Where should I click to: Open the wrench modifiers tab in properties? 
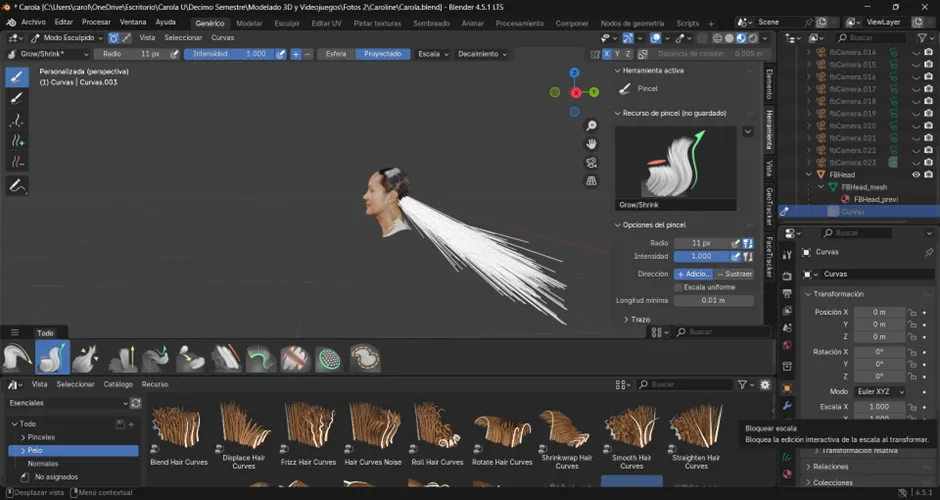(x=787, y=407)
